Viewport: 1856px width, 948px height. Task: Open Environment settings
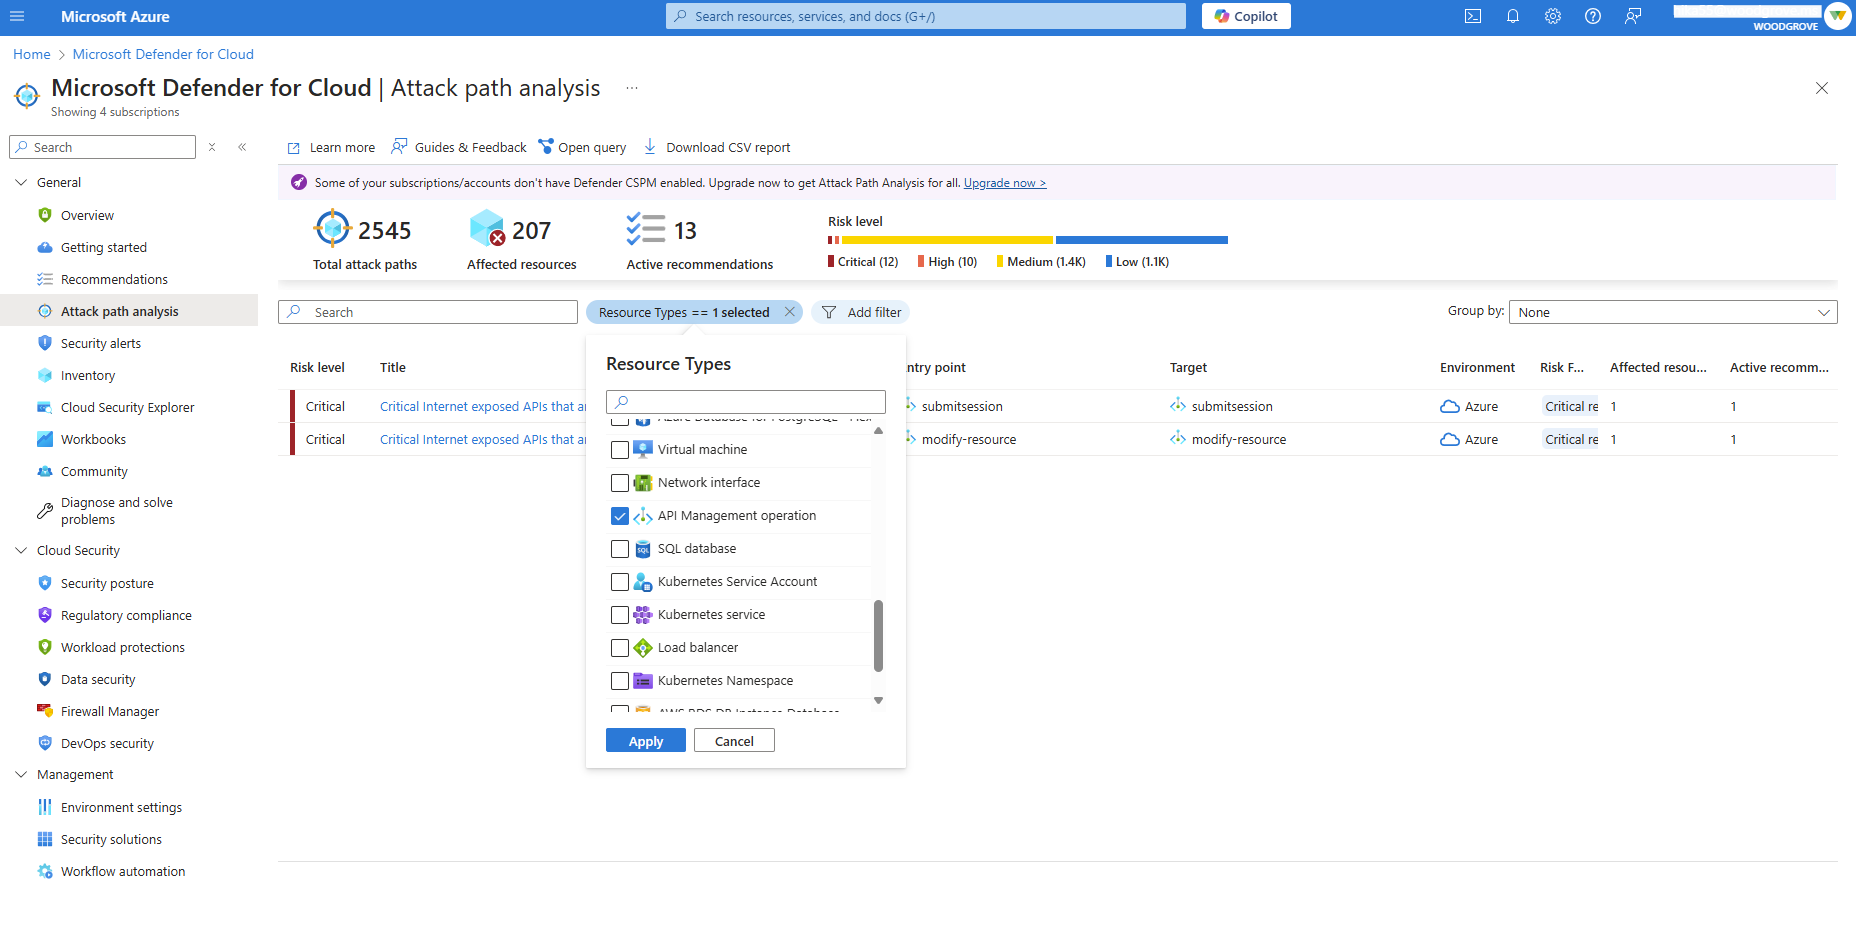pyautogui.click(x=121, y=807)
